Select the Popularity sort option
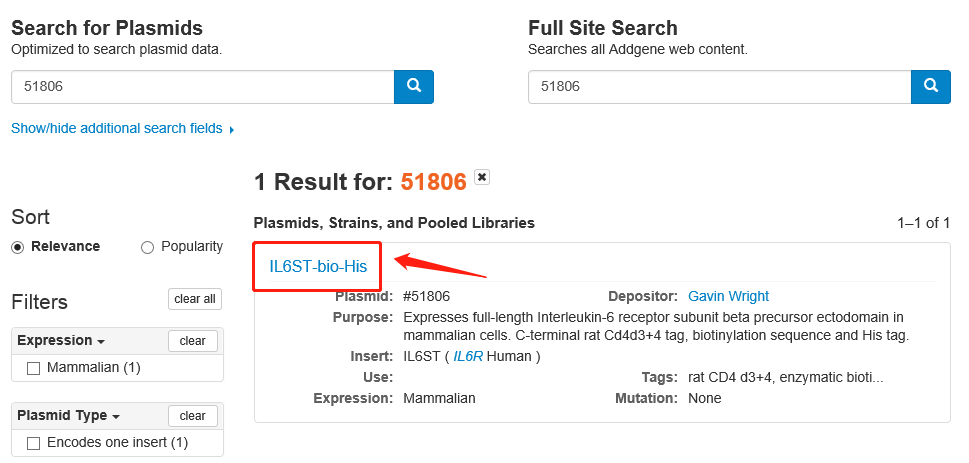The width and height of the screenshot is (969, 463). pyautogui.click(x=148, y=247)
